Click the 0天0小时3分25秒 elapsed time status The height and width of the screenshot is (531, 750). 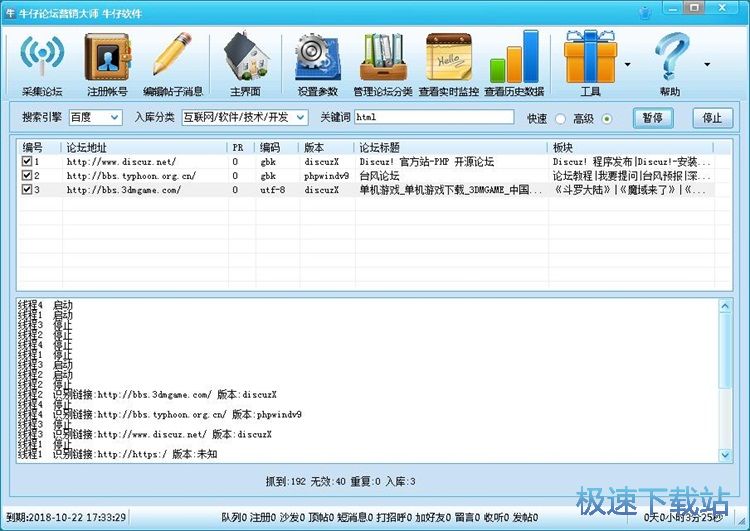point(682,517)
